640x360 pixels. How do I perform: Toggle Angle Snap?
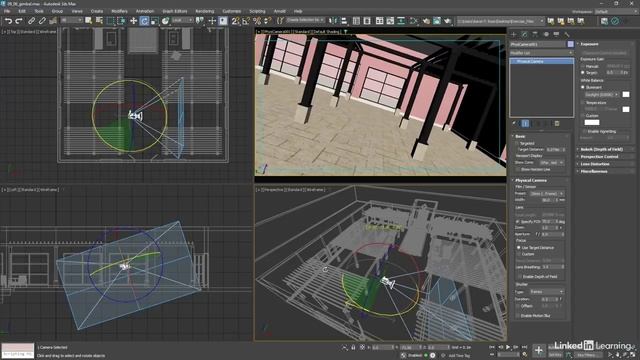point(246,21)
